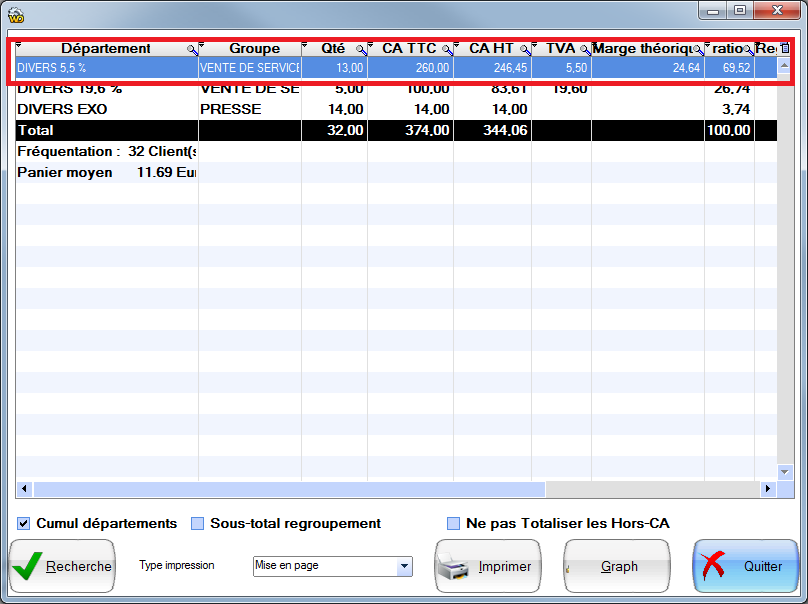Viewport: 808px width, 604px height.
Task: Open the Graph button
Action: (617, 566)
